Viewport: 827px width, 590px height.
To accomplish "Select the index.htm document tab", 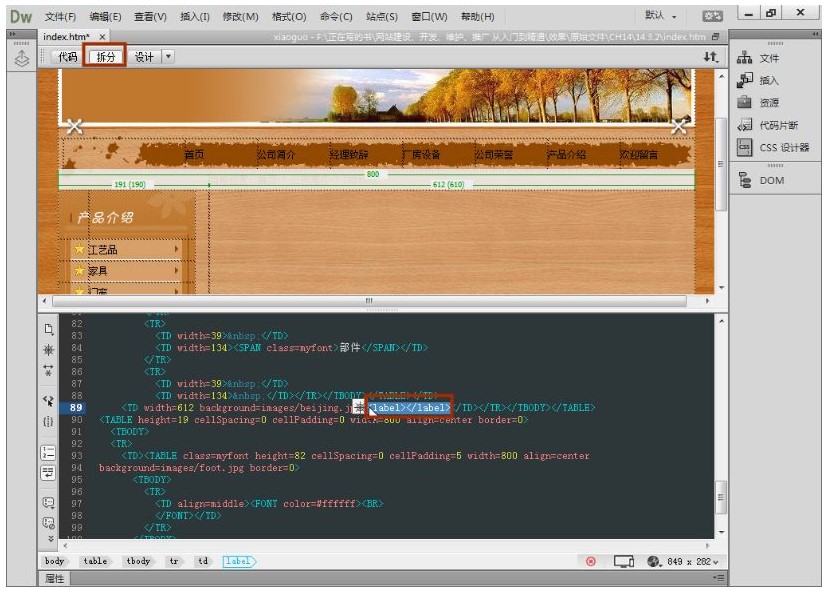I will pos(68,37).
